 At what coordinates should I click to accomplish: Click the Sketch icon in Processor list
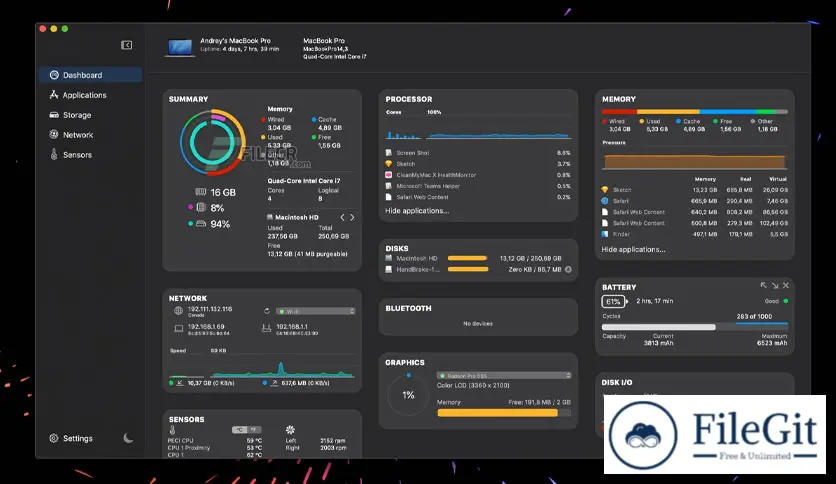[389, 164]
